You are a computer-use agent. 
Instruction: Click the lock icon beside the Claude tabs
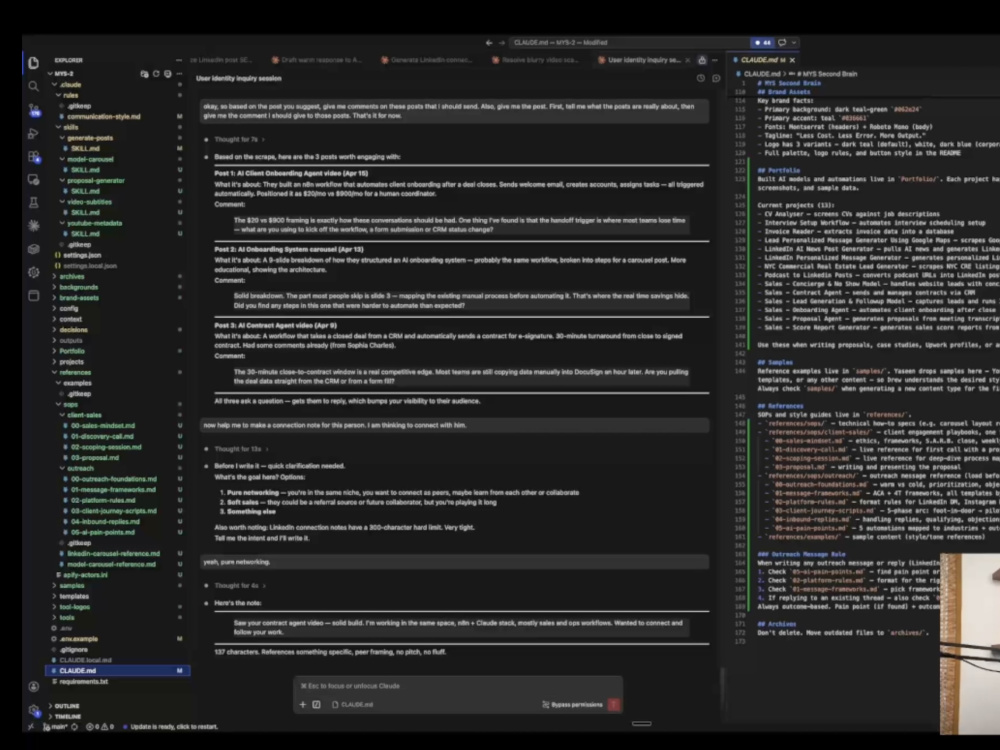[702, 60]
